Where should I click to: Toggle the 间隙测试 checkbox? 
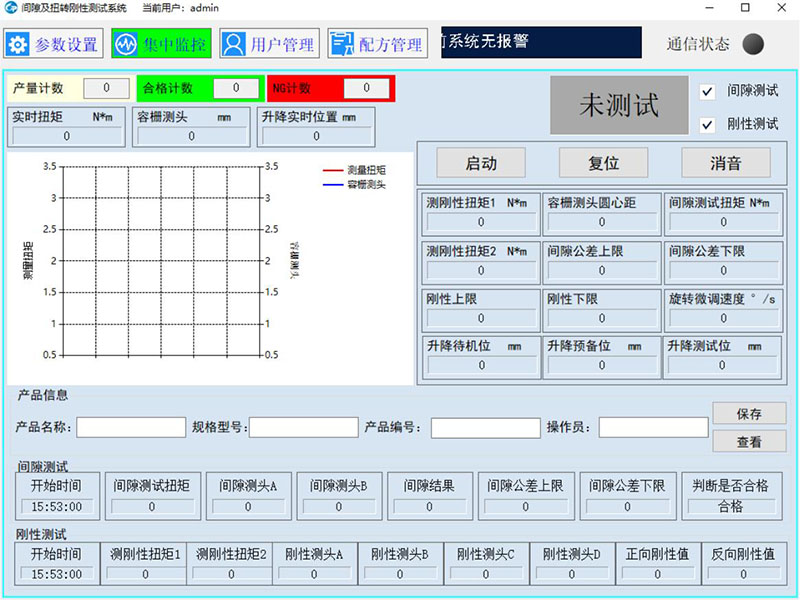tap(708, 91)
